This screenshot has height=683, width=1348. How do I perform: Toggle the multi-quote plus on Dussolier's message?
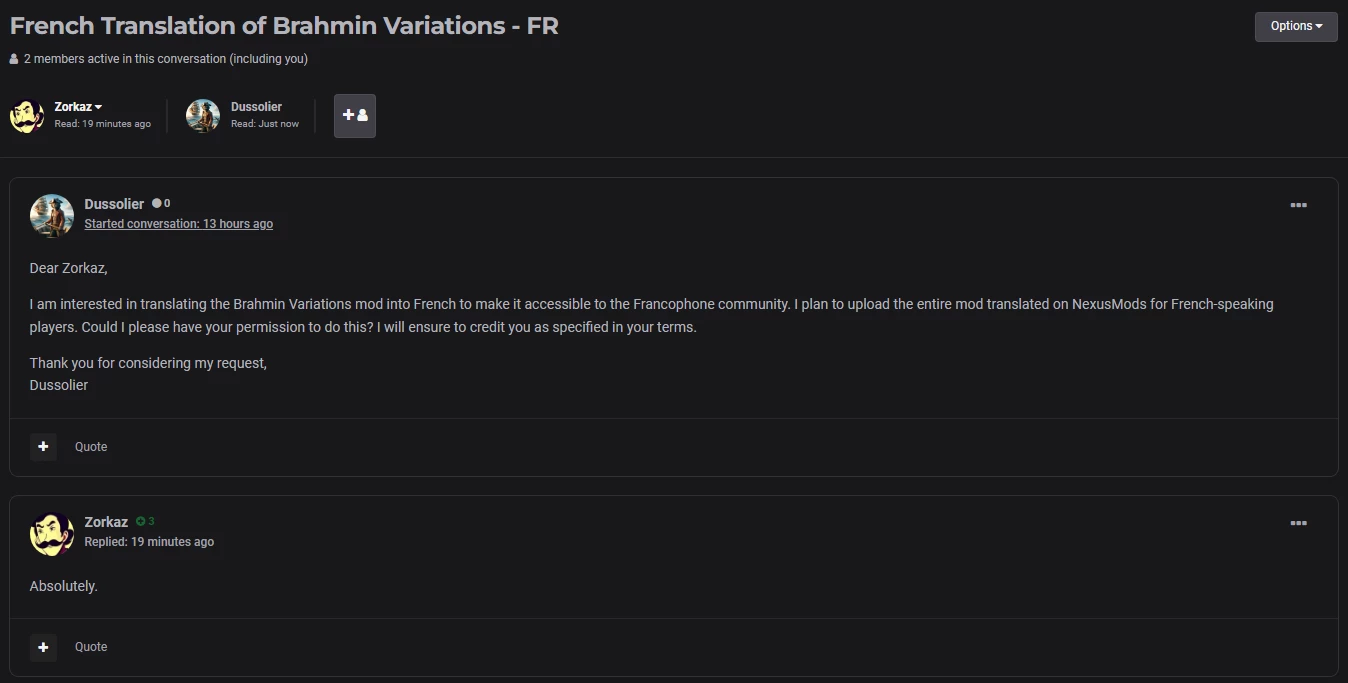coord(43,447)
